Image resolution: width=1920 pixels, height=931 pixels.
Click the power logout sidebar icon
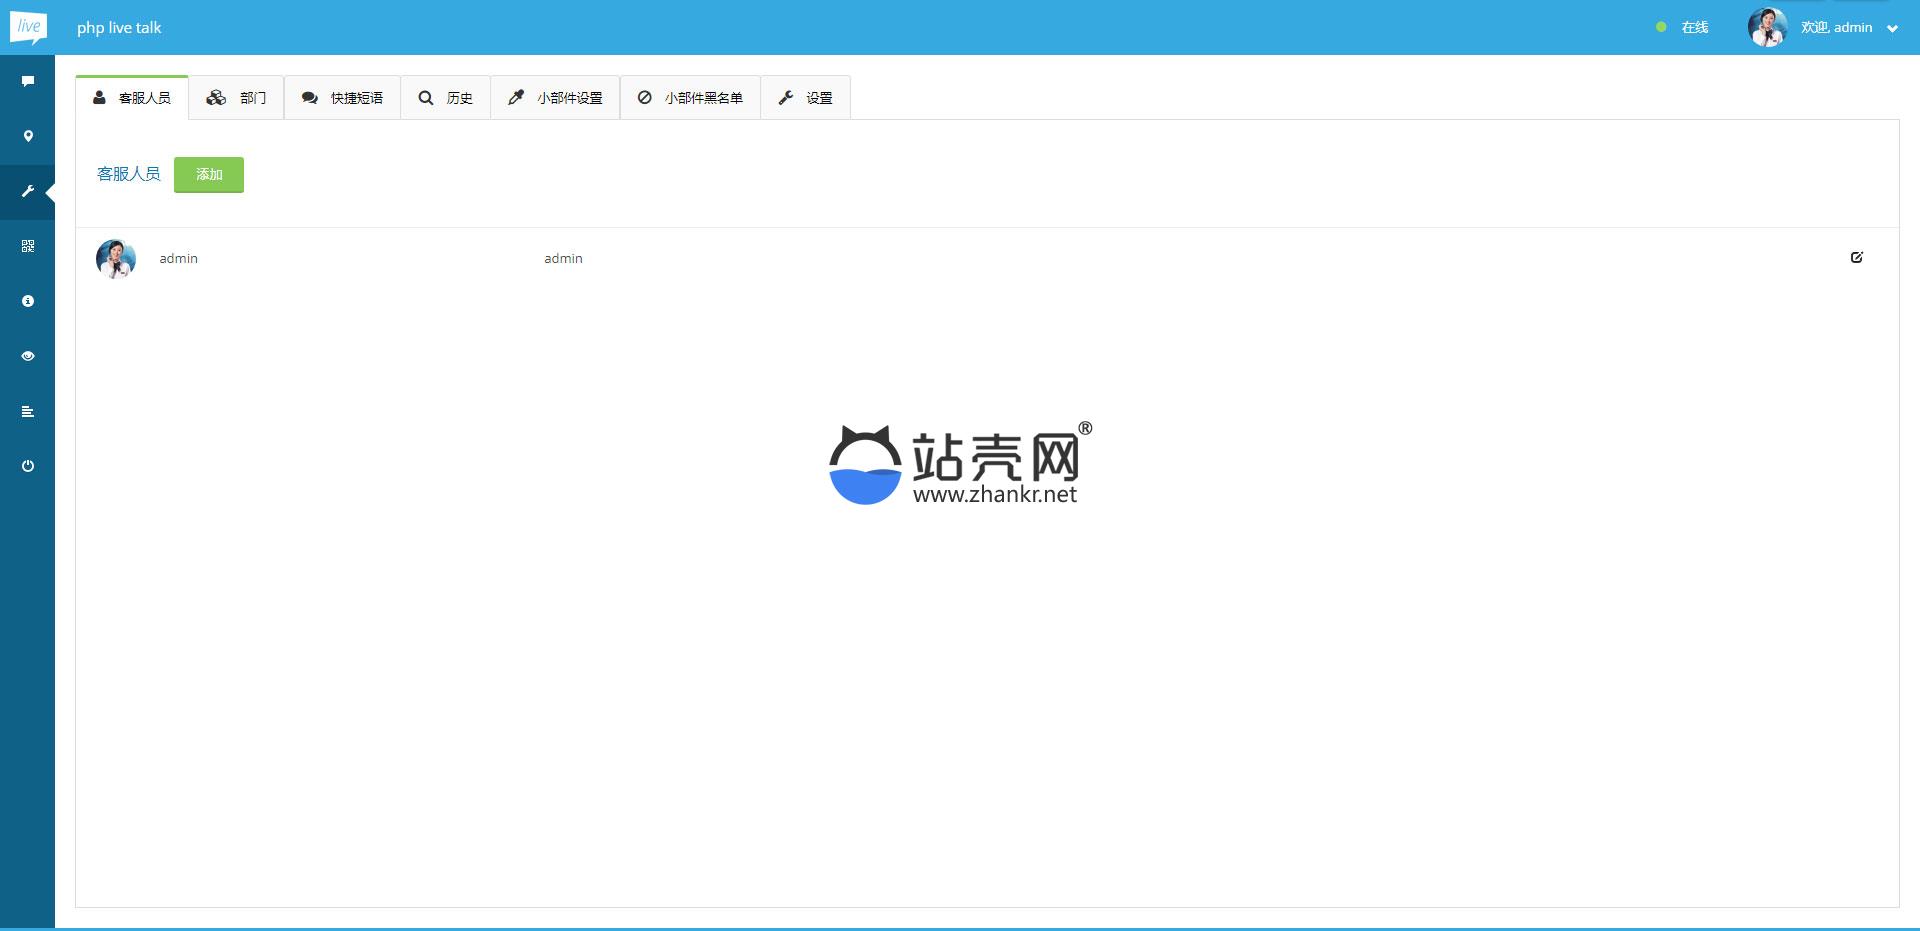click(x=28, y=466)
